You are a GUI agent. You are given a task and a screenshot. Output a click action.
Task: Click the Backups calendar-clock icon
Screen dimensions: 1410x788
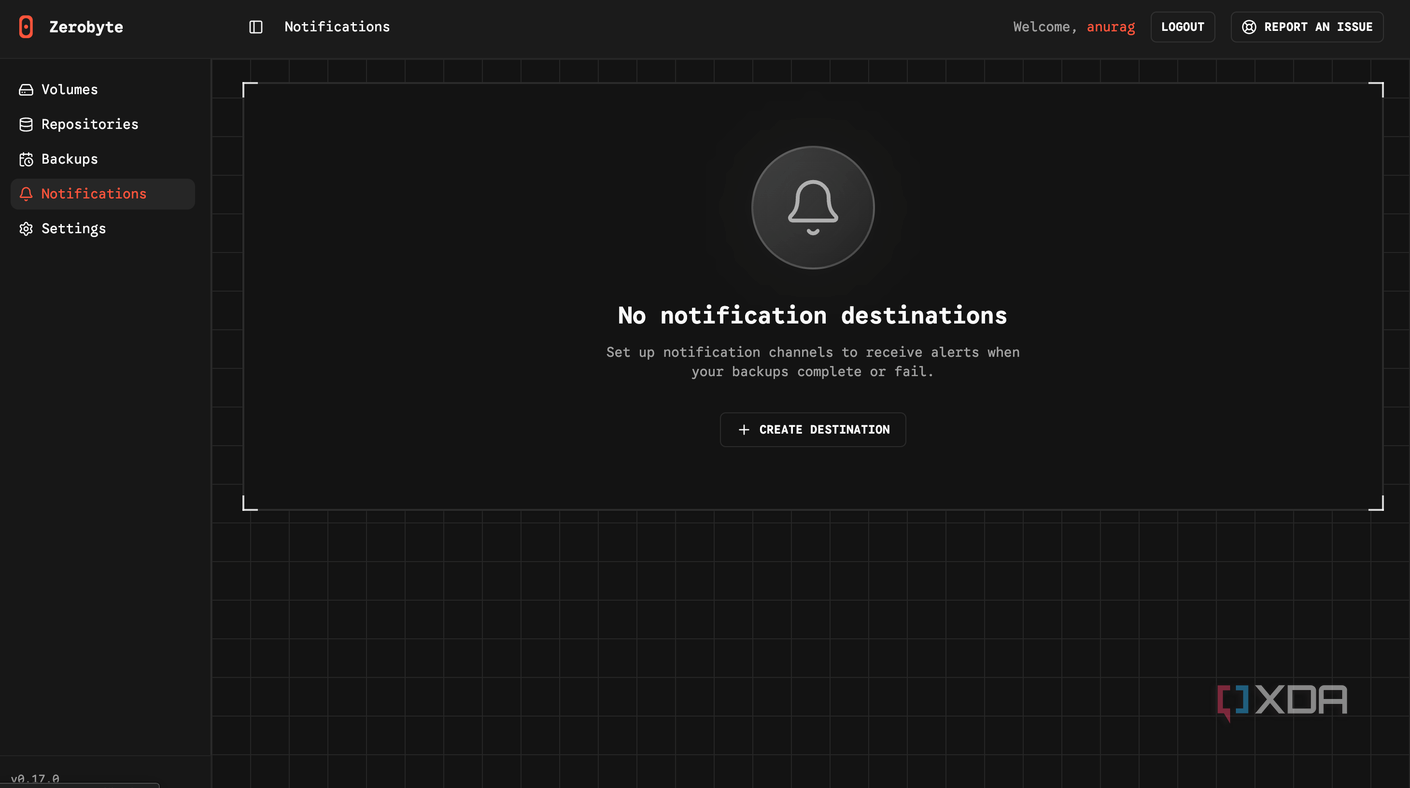(26, 160)
